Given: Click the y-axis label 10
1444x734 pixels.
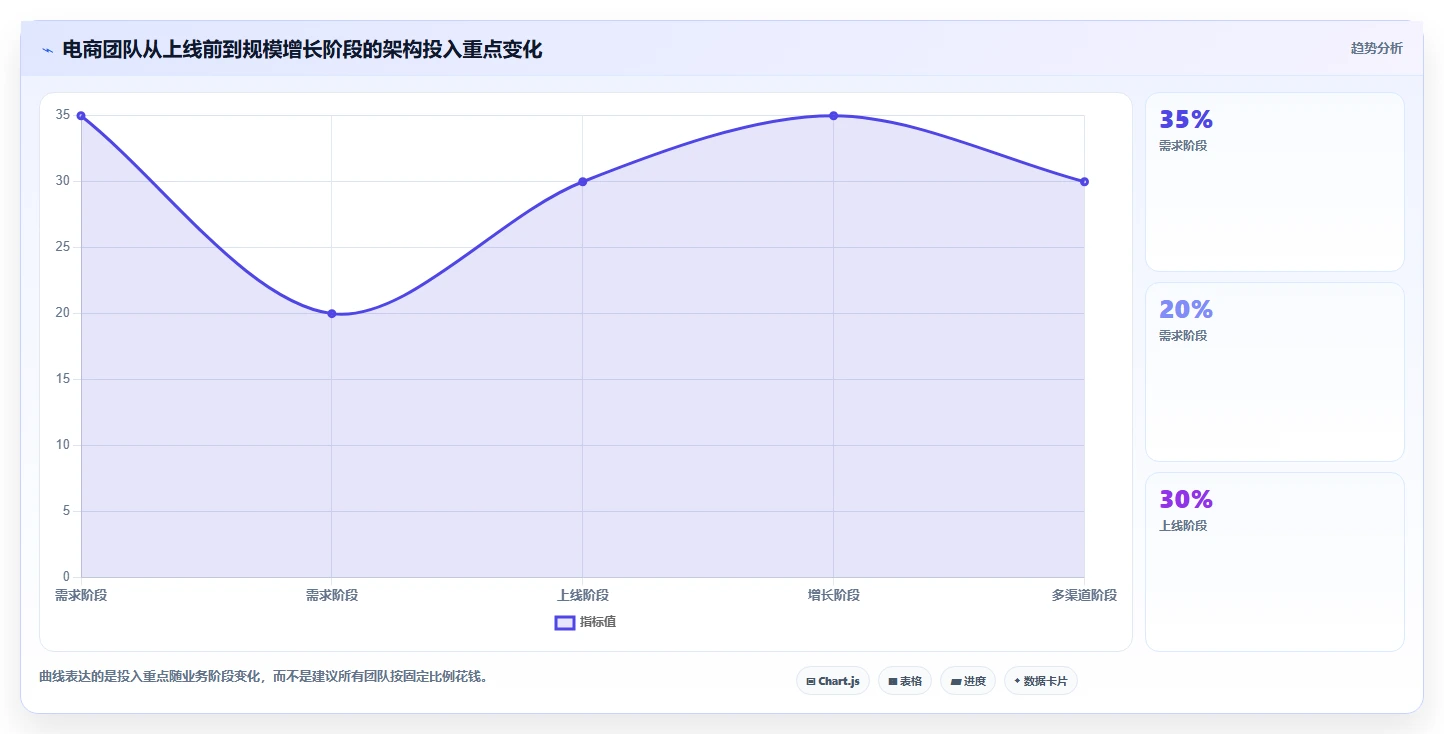Looking at the screenshot, I should 63,445.
